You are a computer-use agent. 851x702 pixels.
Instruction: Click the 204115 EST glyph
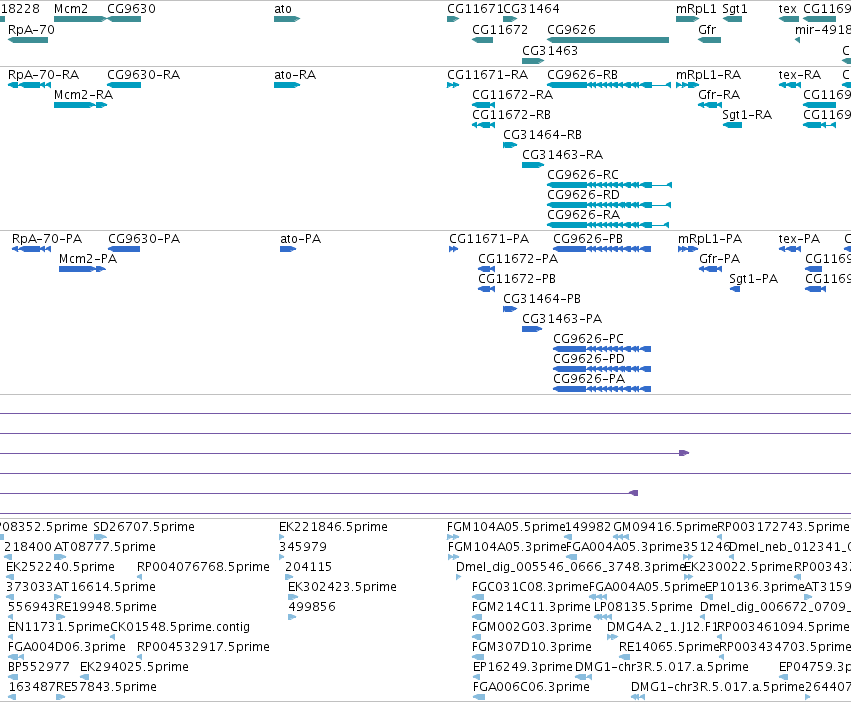tap(289, 577)
